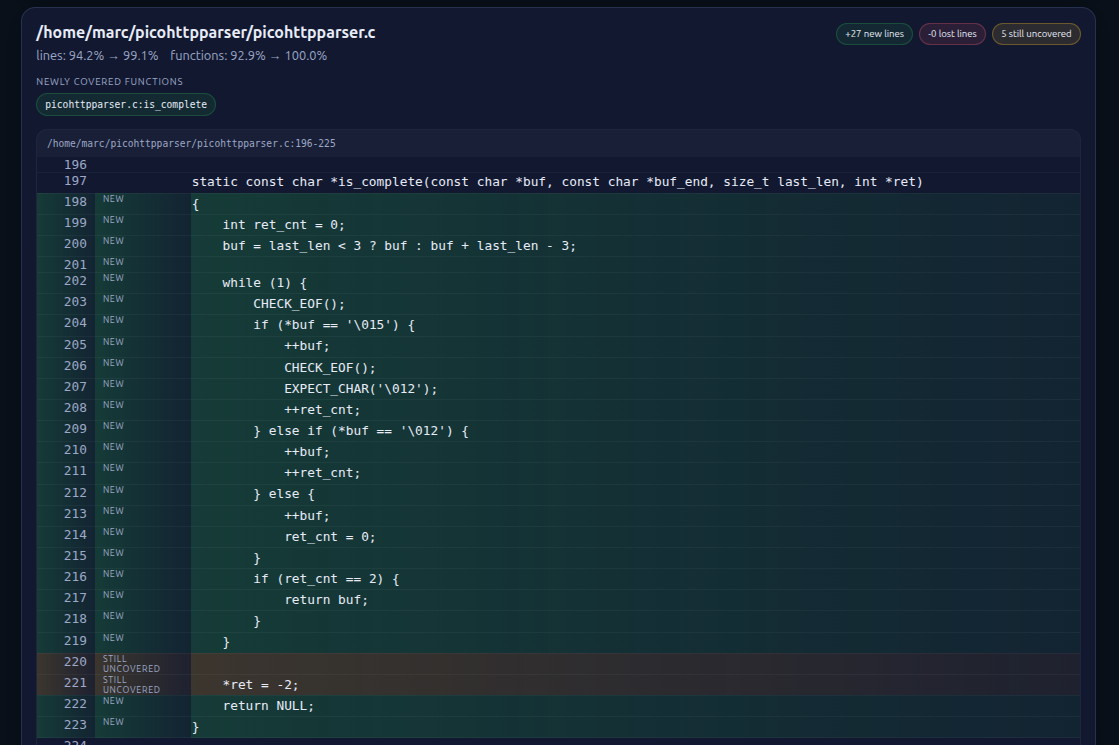Click line number 203
1119x745 pixels.
point(75,302)
